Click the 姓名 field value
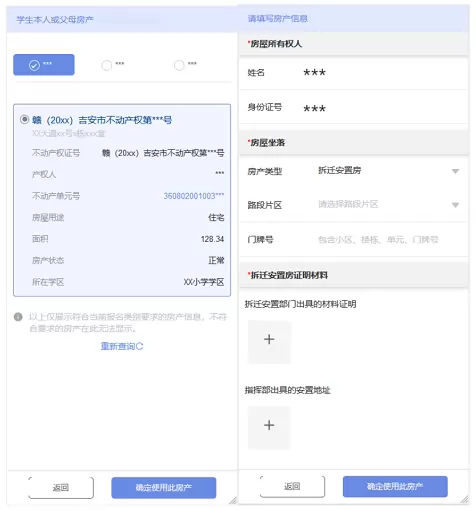The height and width of the screenshot is (511, 476). [x=314, y=72]
